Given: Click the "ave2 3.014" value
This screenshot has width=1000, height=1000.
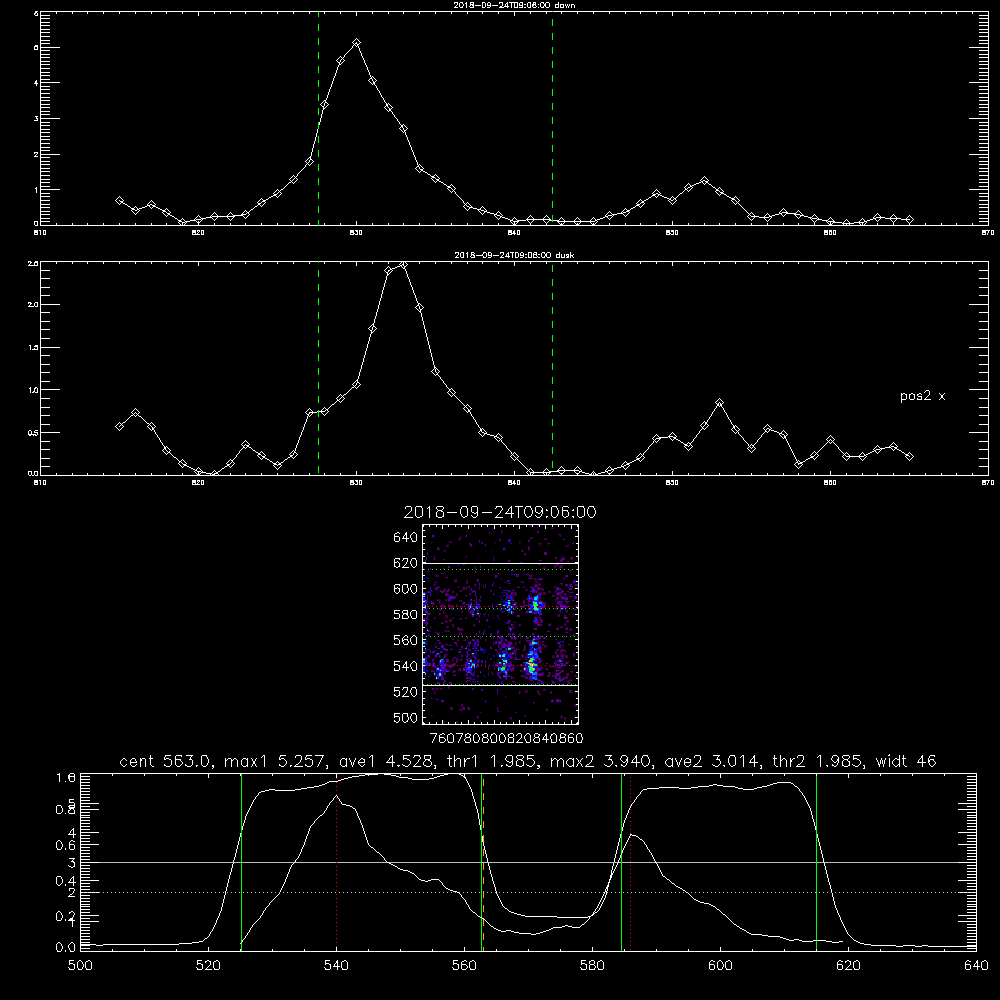Looking at the screenshot, I should click(712, 761).
